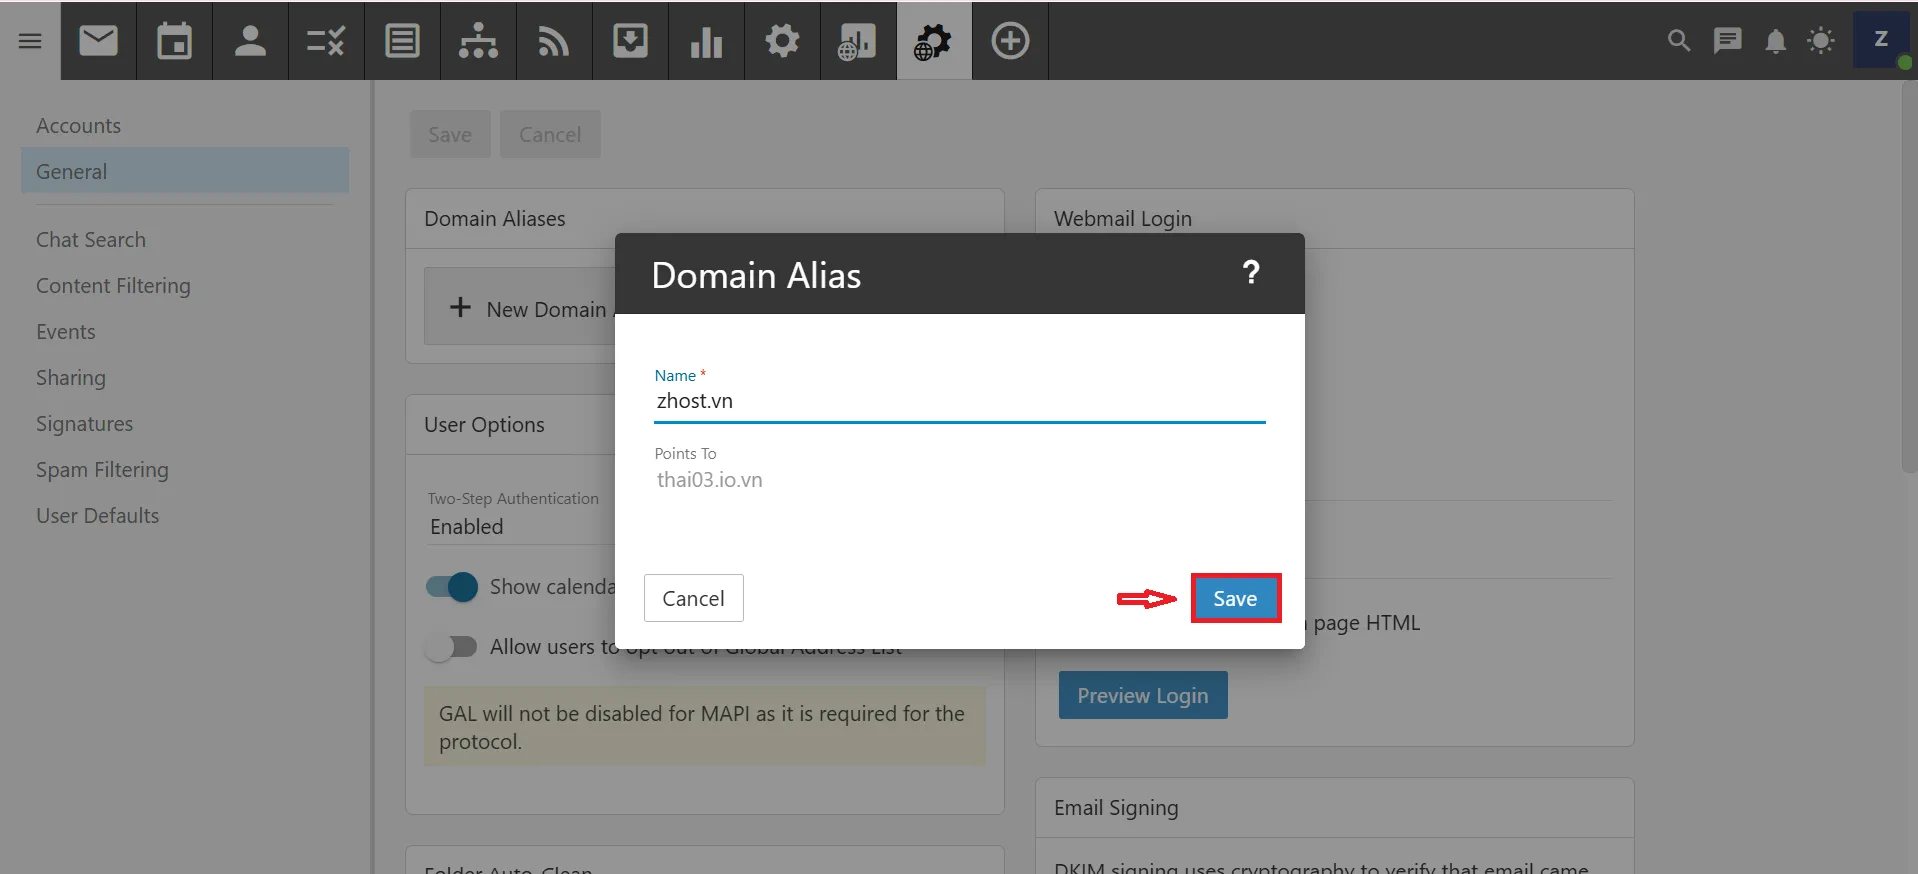The width and height of the screenshot is (1918, 874).
Task: Select Spam Filtering in the sidebar
Action: [102, 470]
